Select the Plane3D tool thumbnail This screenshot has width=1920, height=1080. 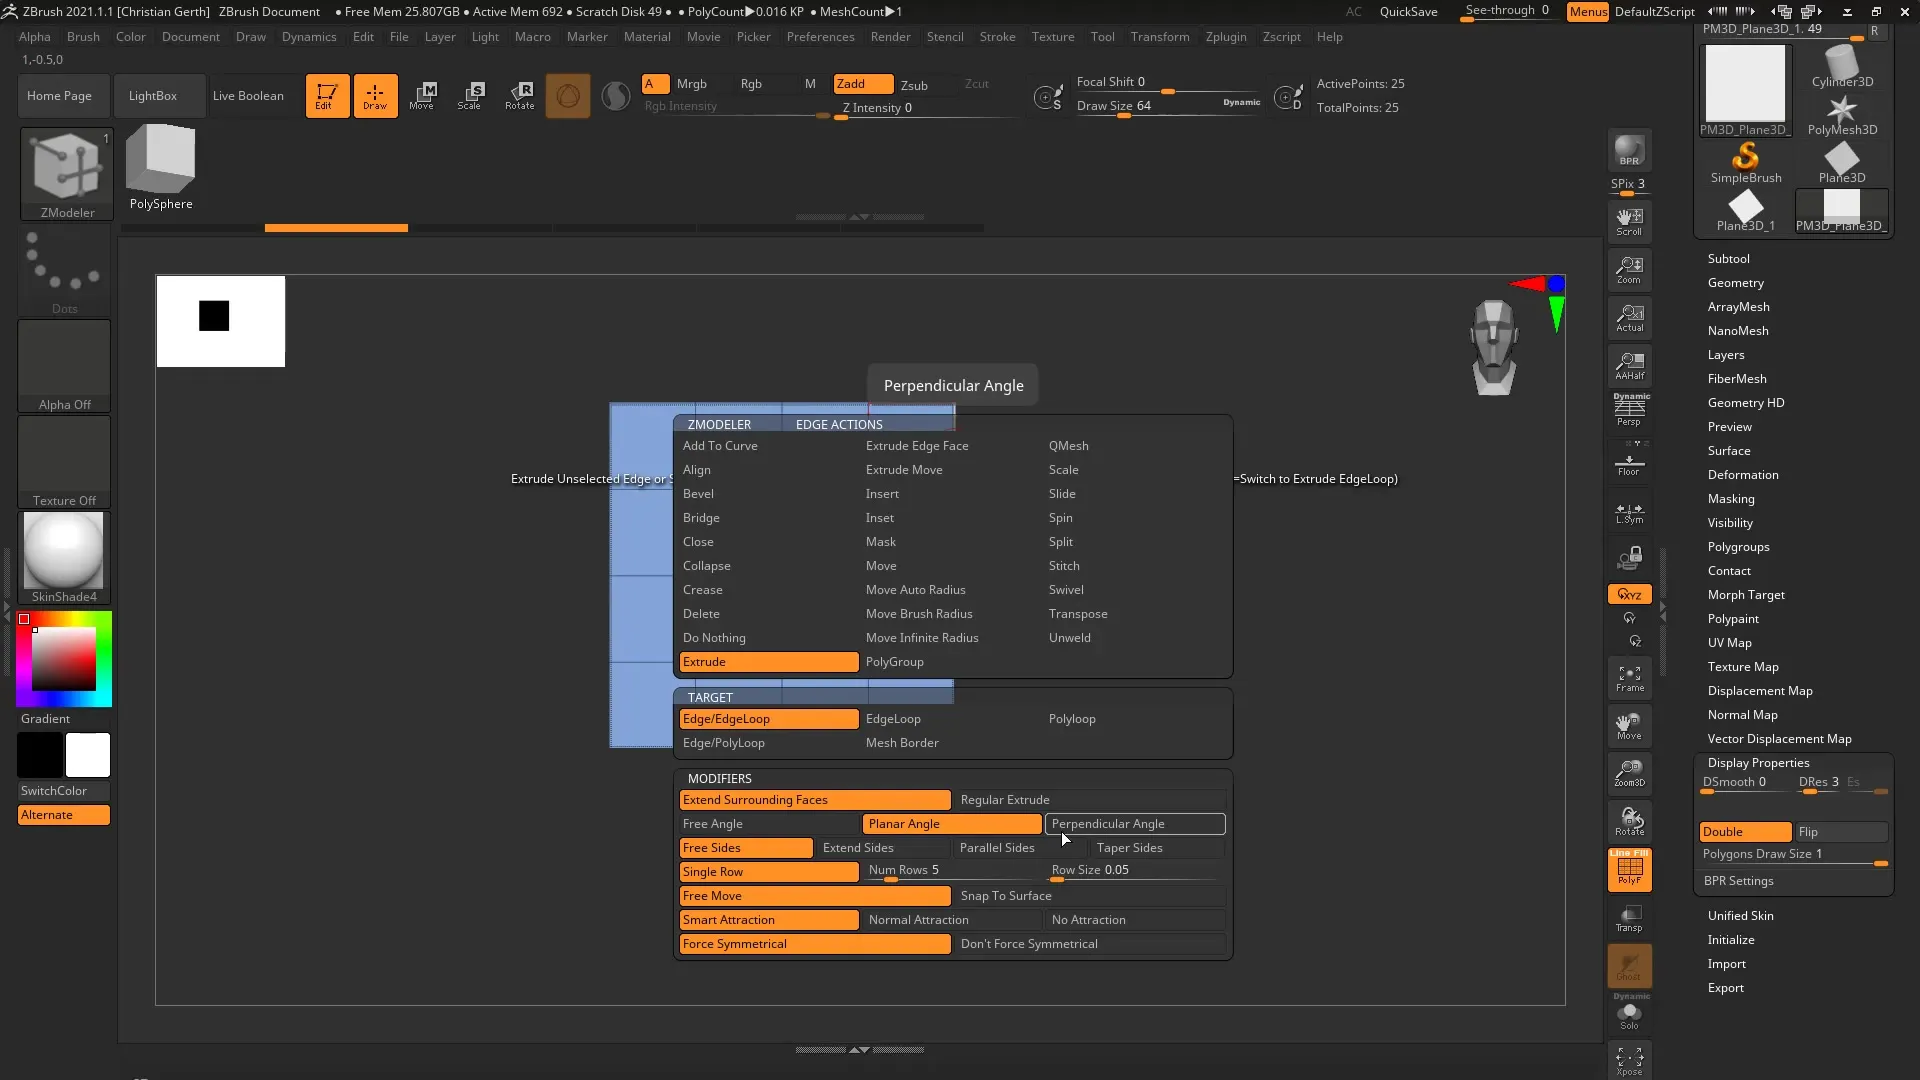pyautogui.click(x=1842, y=163)
